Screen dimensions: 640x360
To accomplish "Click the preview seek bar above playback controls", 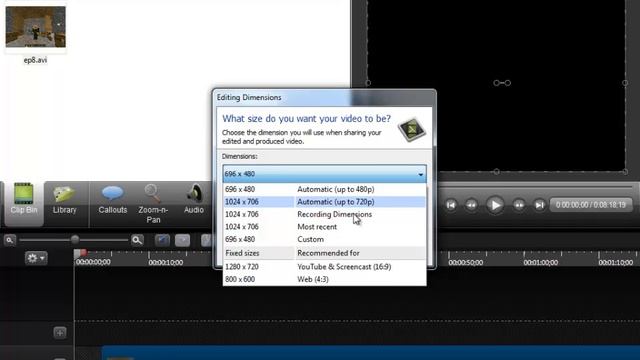I will (537, 187).
